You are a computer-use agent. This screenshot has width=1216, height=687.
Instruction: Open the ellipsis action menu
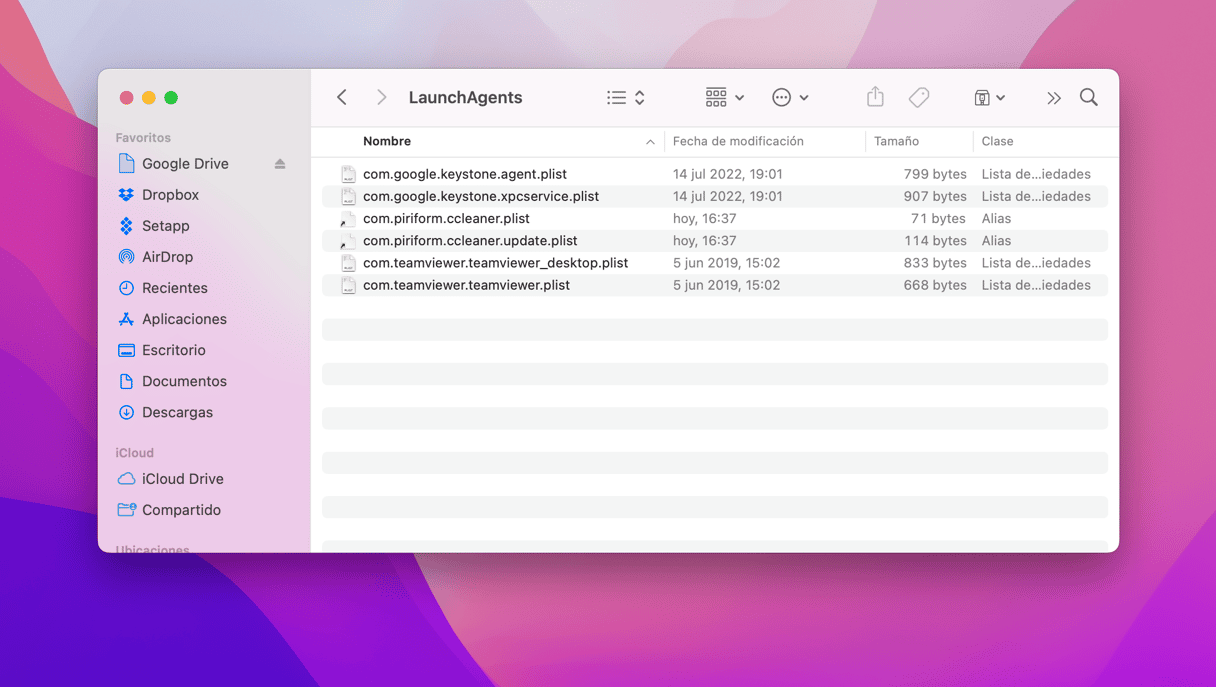point(790,97)
